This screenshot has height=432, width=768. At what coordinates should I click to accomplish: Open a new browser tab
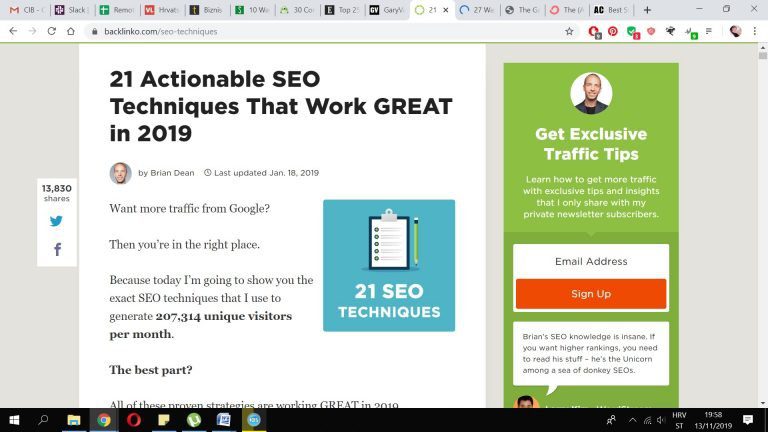pyautogui.click(x=647, y=10)
